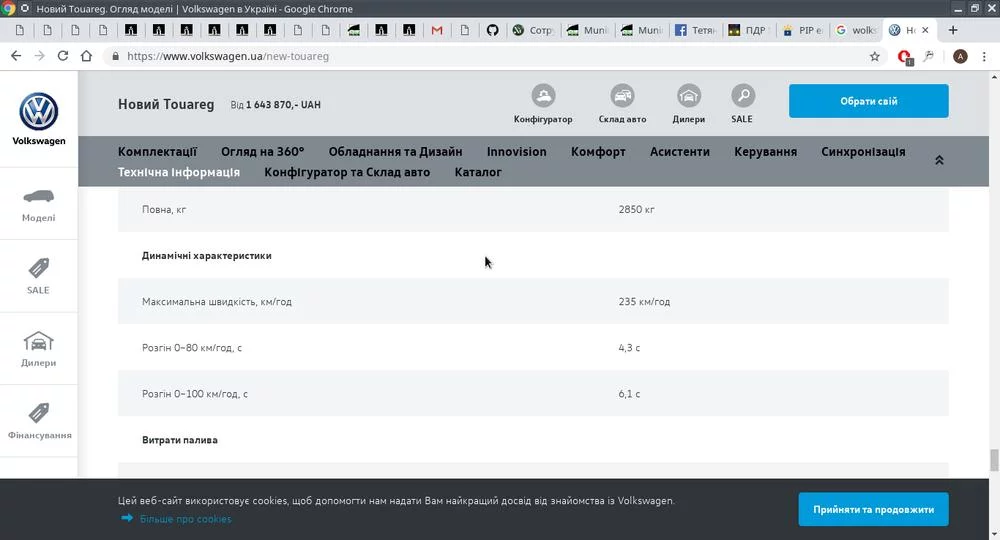Switch to the Facebook Тетян tab
The width and height of the screenshot is (1000, 540).
click(x=696, y=30)
